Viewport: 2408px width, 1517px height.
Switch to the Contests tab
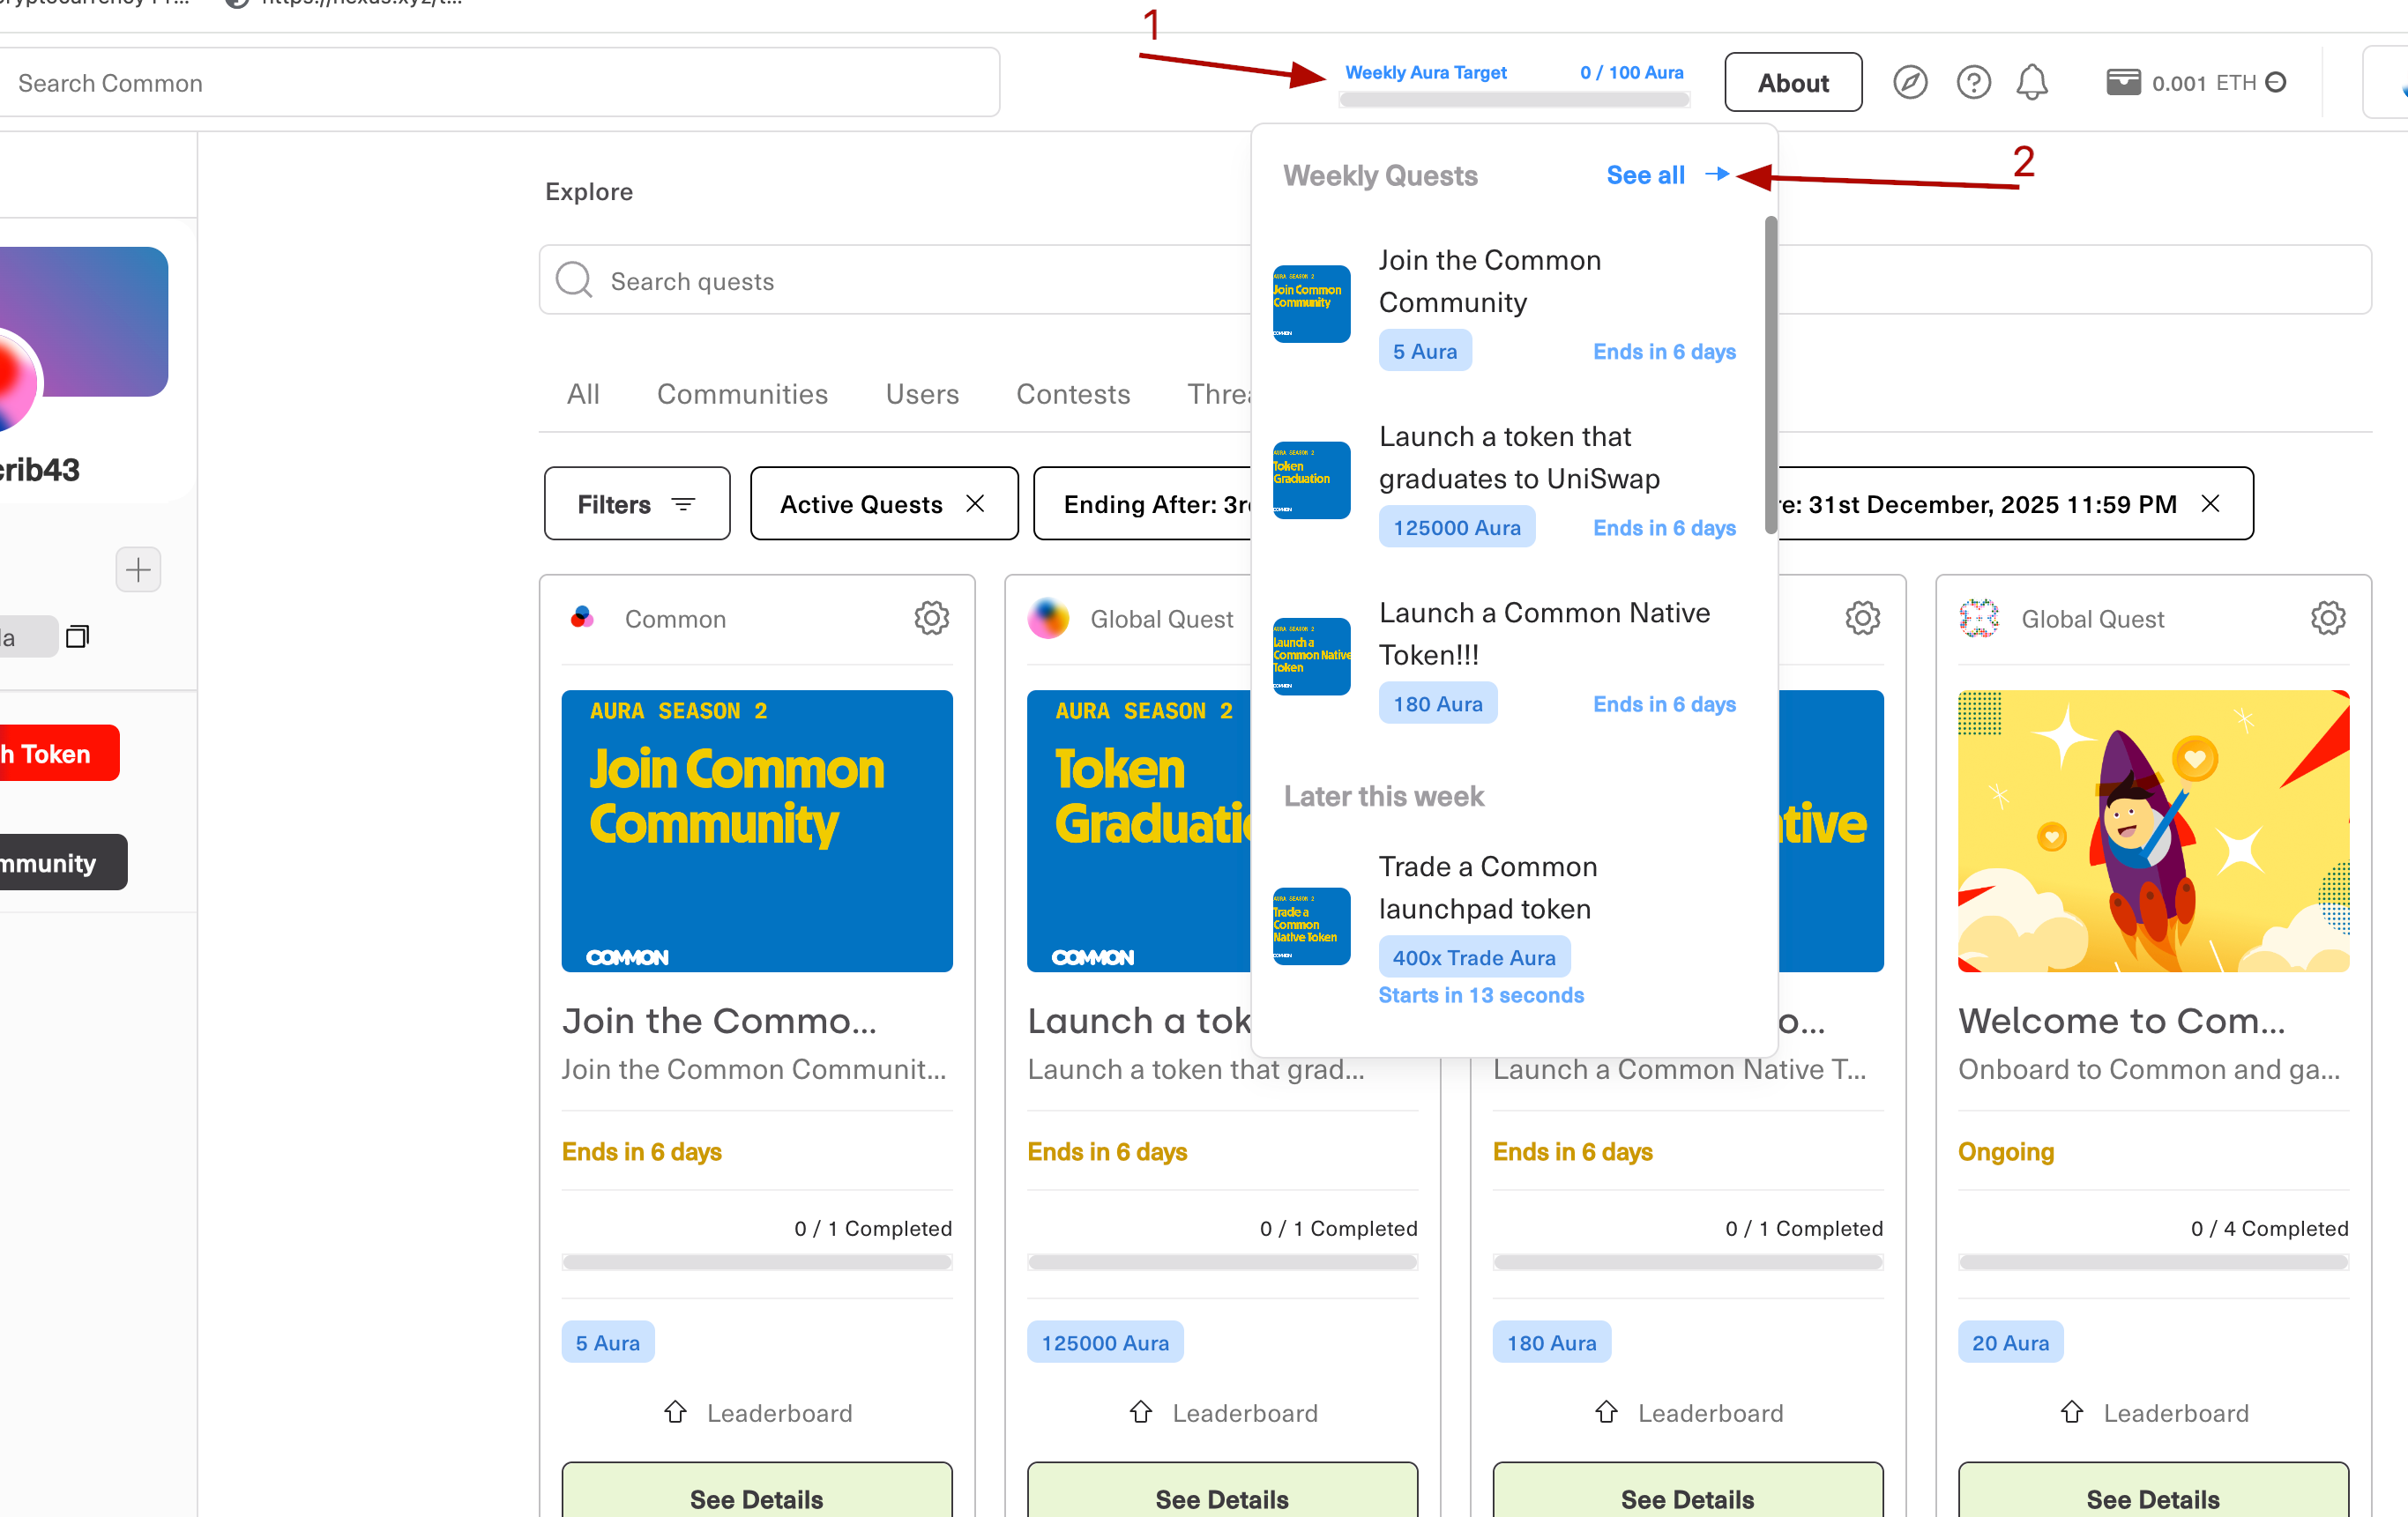1073,394
